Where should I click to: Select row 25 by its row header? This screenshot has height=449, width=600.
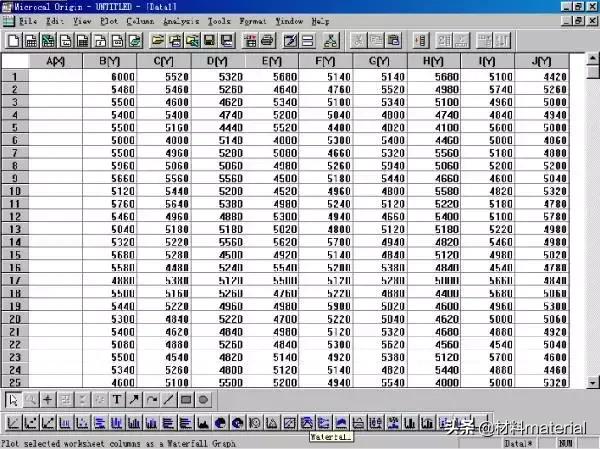(15, 382)
